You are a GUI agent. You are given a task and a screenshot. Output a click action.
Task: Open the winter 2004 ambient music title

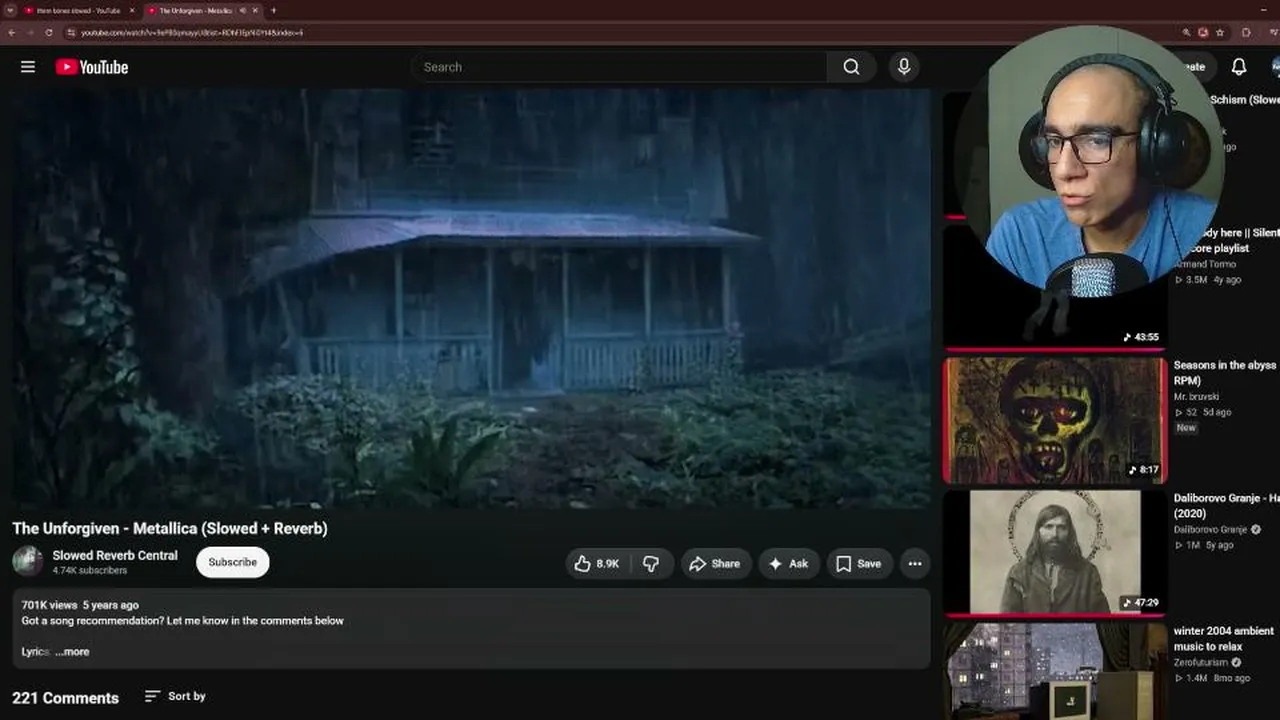[x=1224, y=639]
